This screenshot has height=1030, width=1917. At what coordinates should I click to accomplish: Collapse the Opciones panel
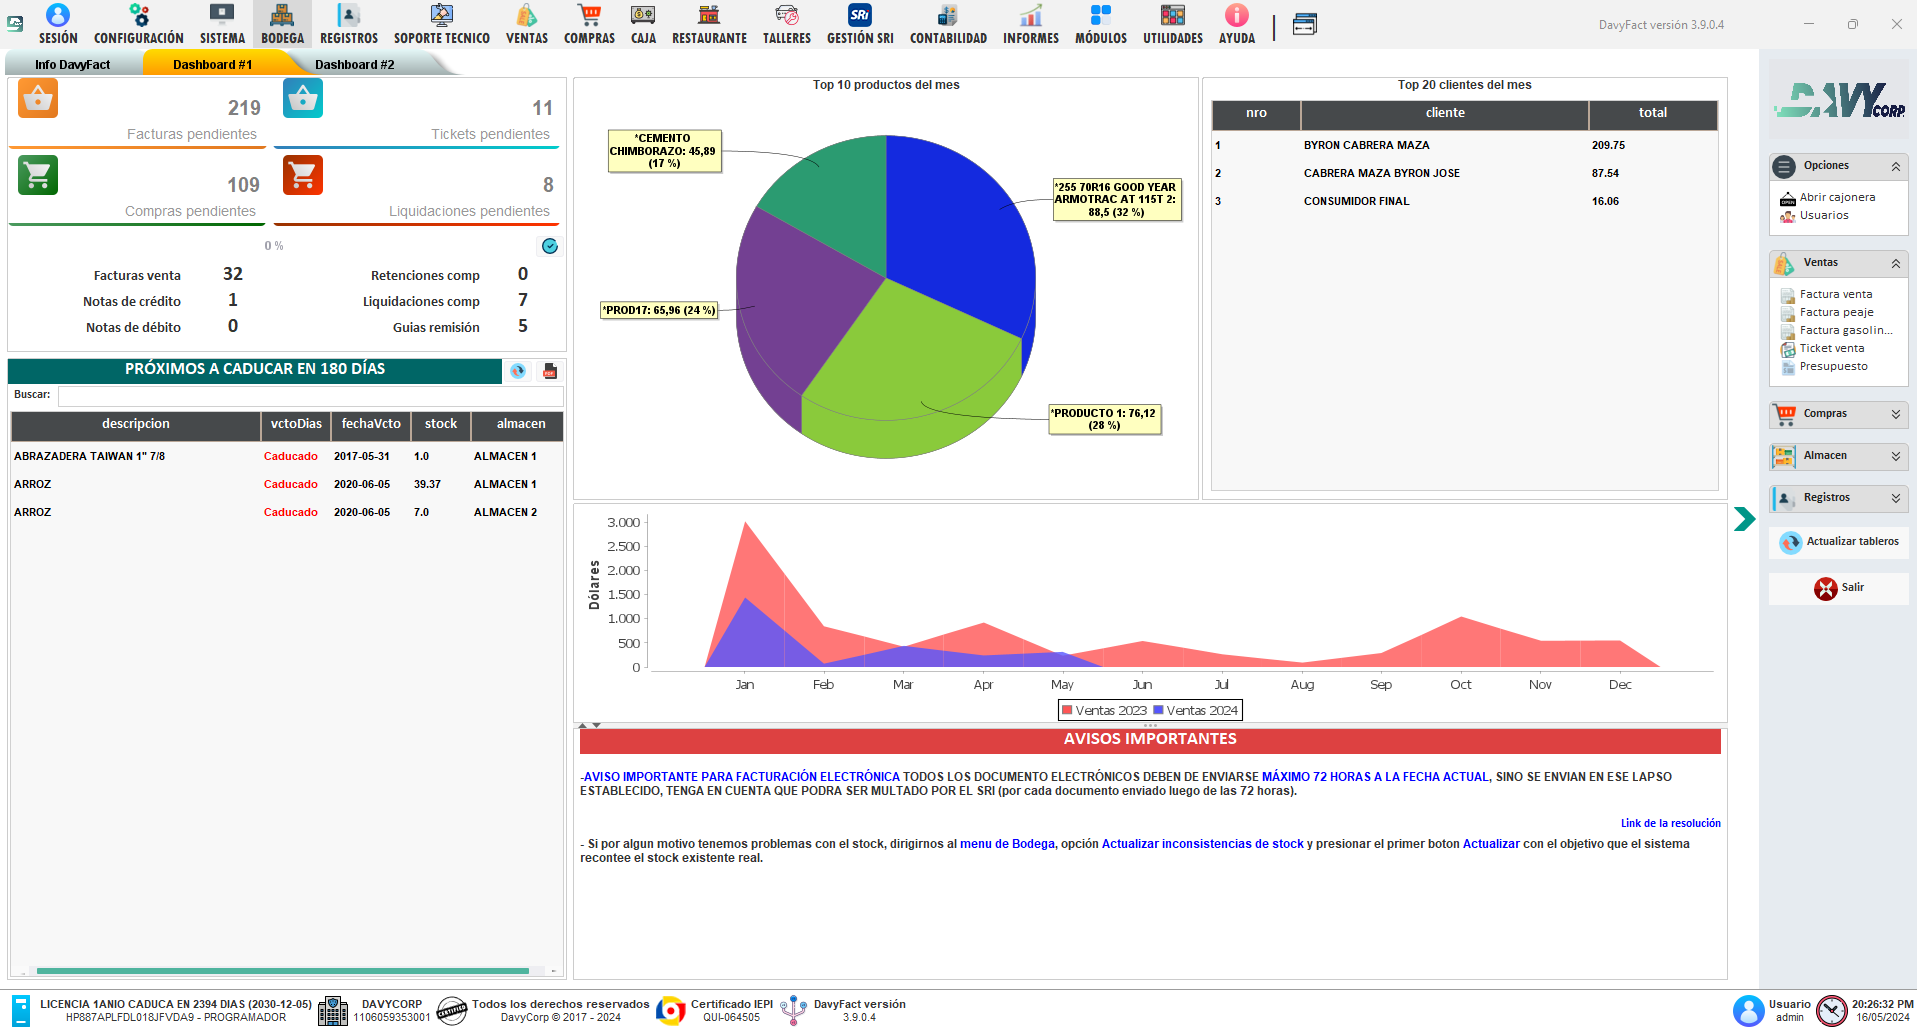(x=1896, y=167)
